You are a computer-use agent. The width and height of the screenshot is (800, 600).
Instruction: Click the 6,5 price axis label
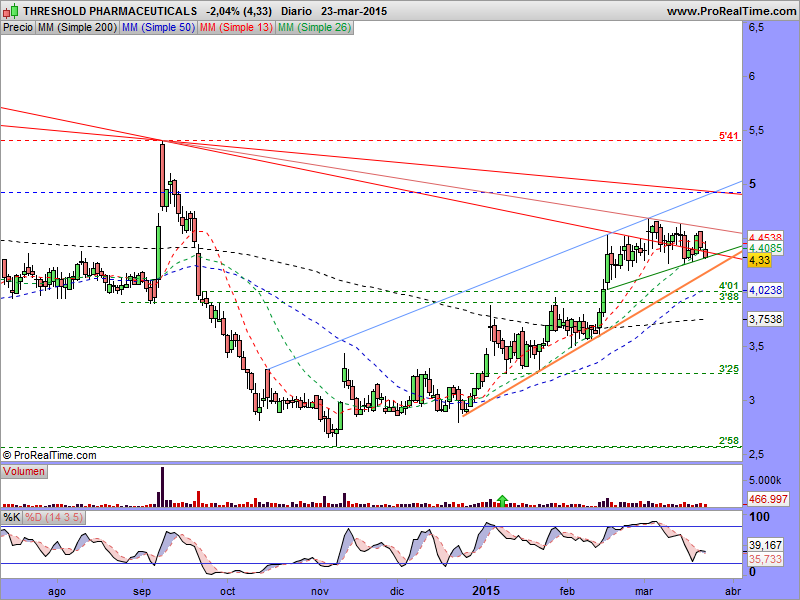point(757,28)
